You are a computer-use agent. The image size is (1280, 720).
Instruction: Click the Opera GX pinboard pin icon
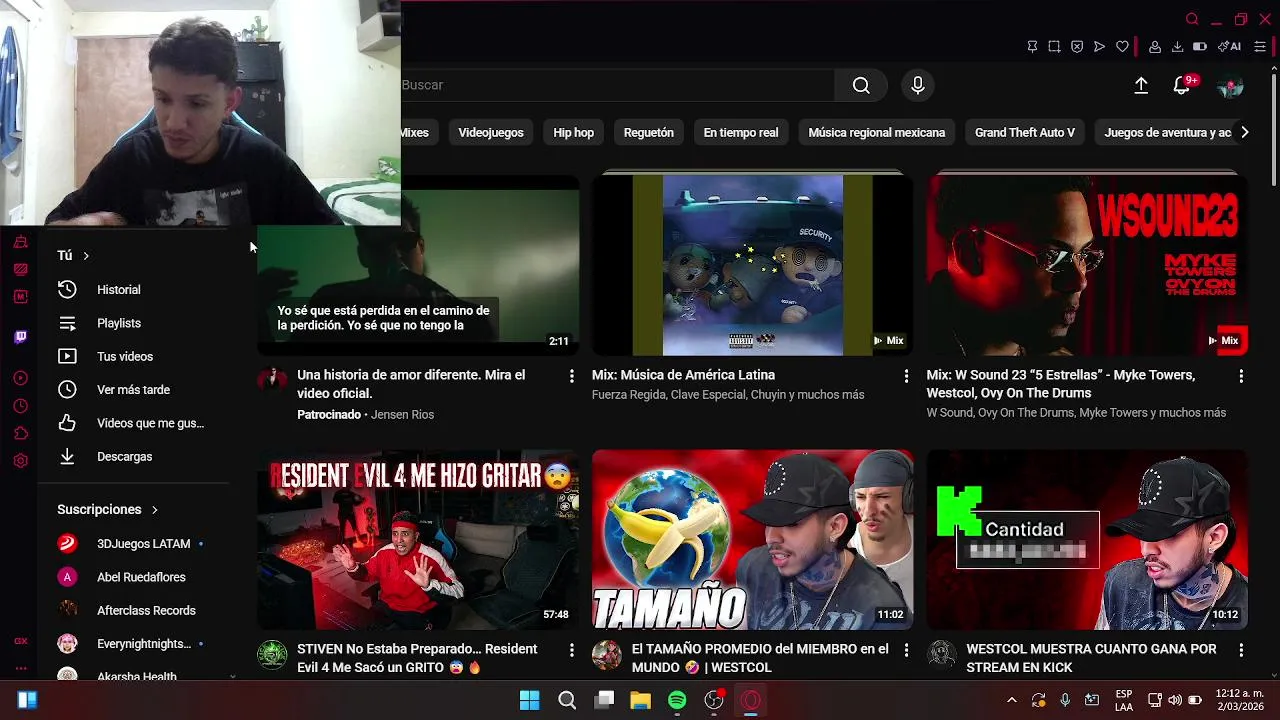tap(1032, 46)
